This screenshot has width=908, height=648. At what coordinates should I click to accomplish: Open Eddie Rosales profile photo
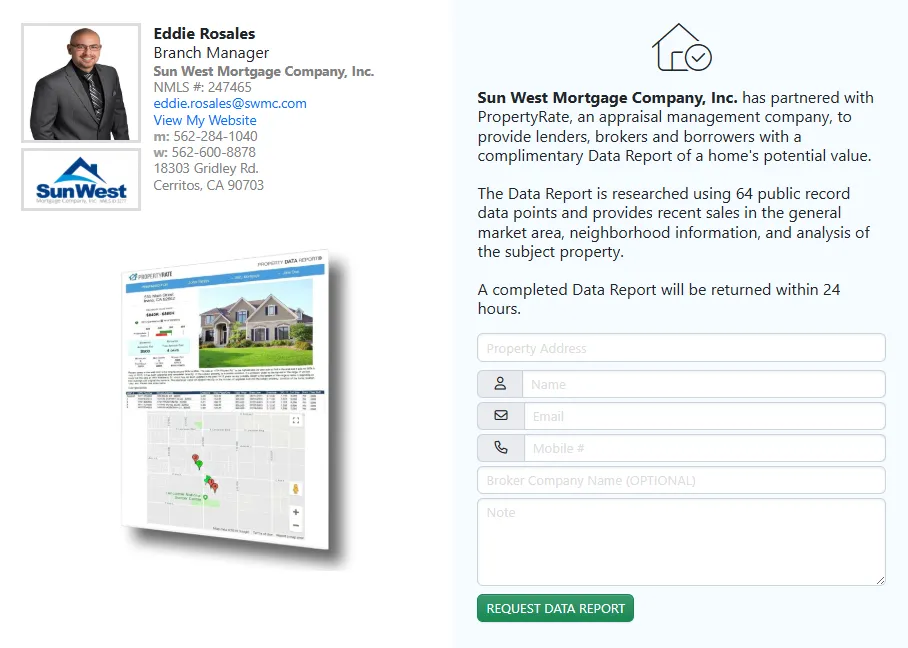click(x=81, y=83)
